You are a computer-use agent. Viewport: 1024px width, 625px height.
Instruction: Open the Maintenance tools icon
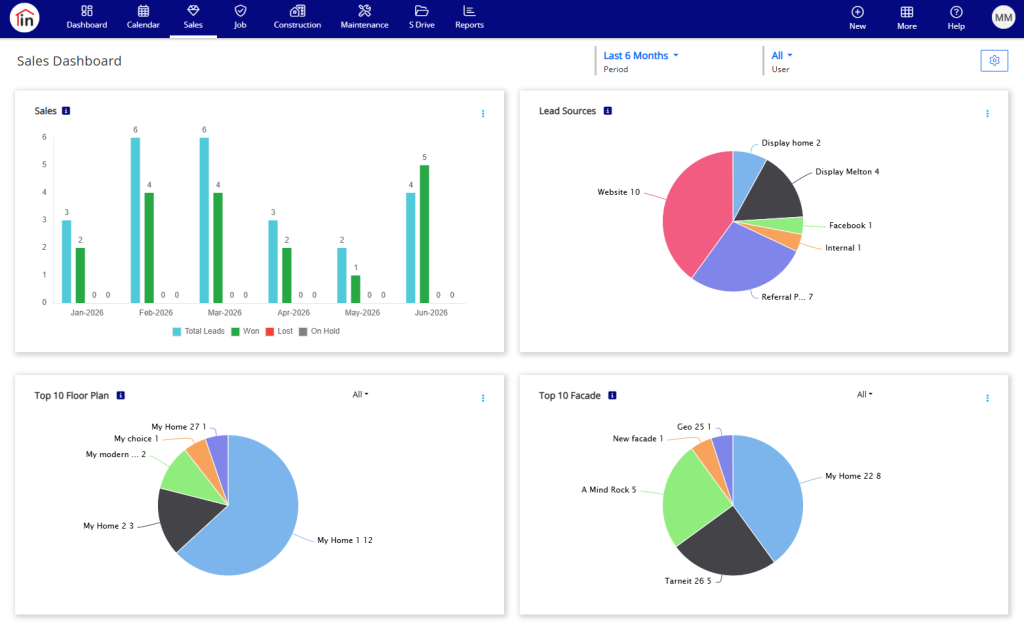364,11
